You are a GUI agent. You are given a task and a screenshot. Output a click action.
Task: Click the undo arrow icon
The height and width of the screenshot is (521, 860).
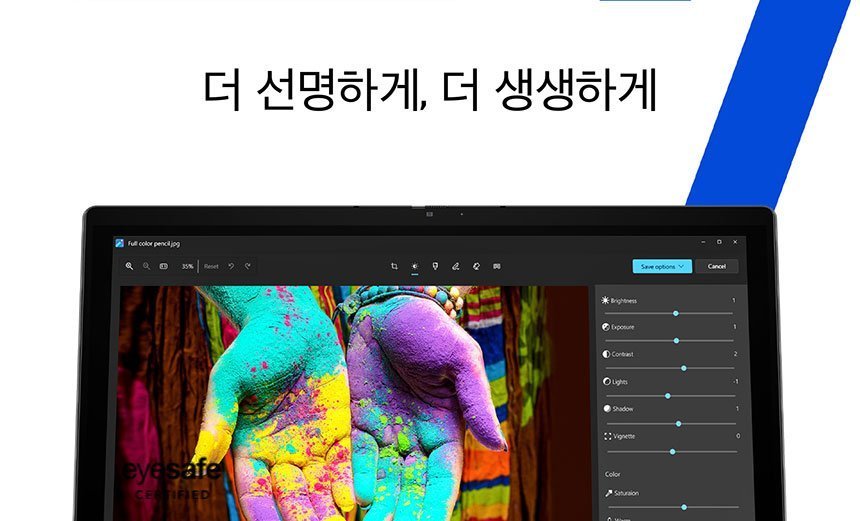click(x=231, y=266)
